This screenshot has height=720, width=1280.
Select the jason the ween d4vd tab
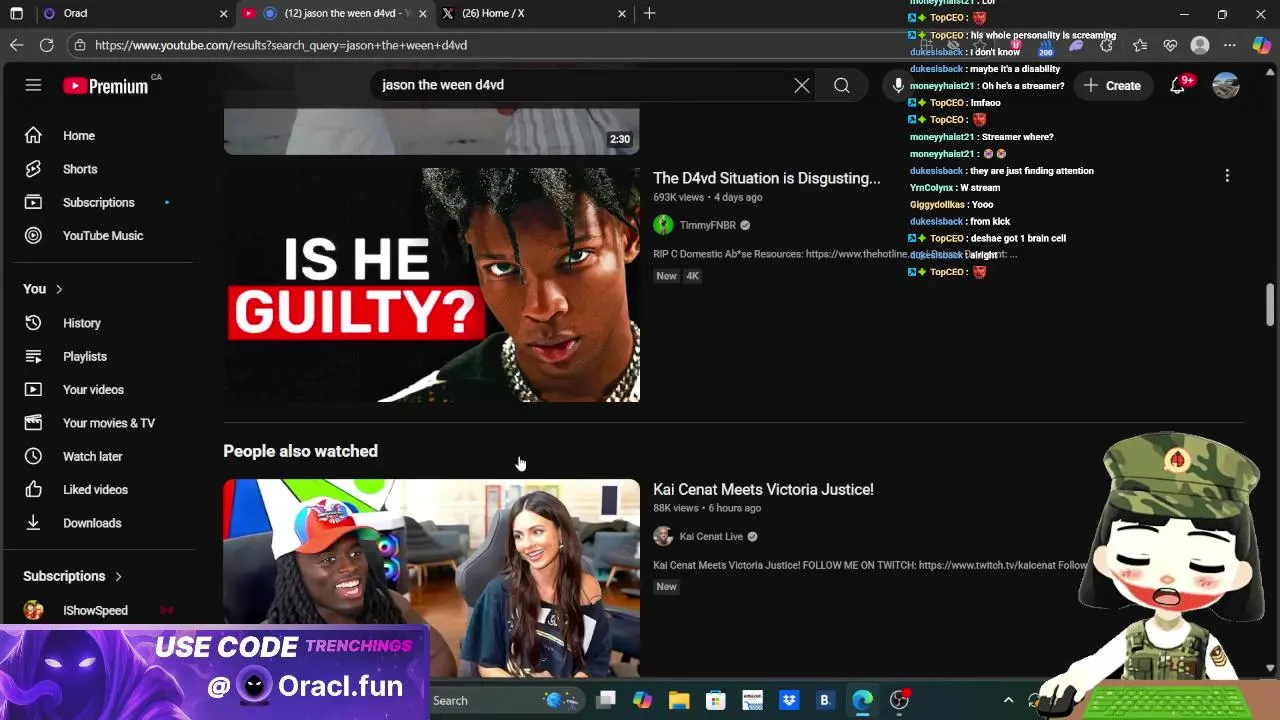(334, 13)
